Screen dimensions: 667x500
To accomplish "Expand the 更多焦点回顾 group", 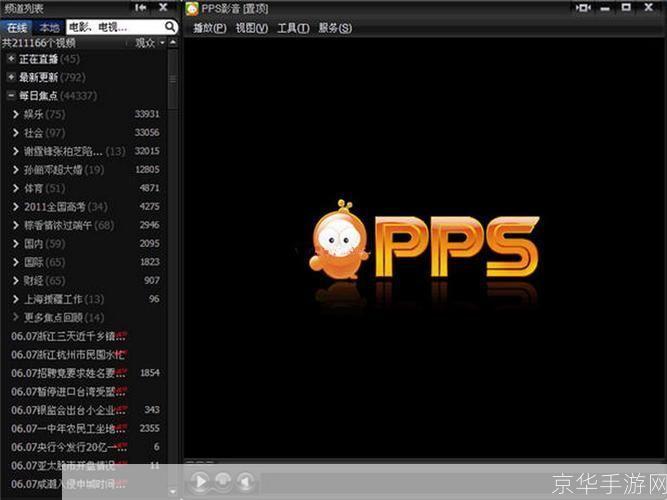I will click(16, 317).
